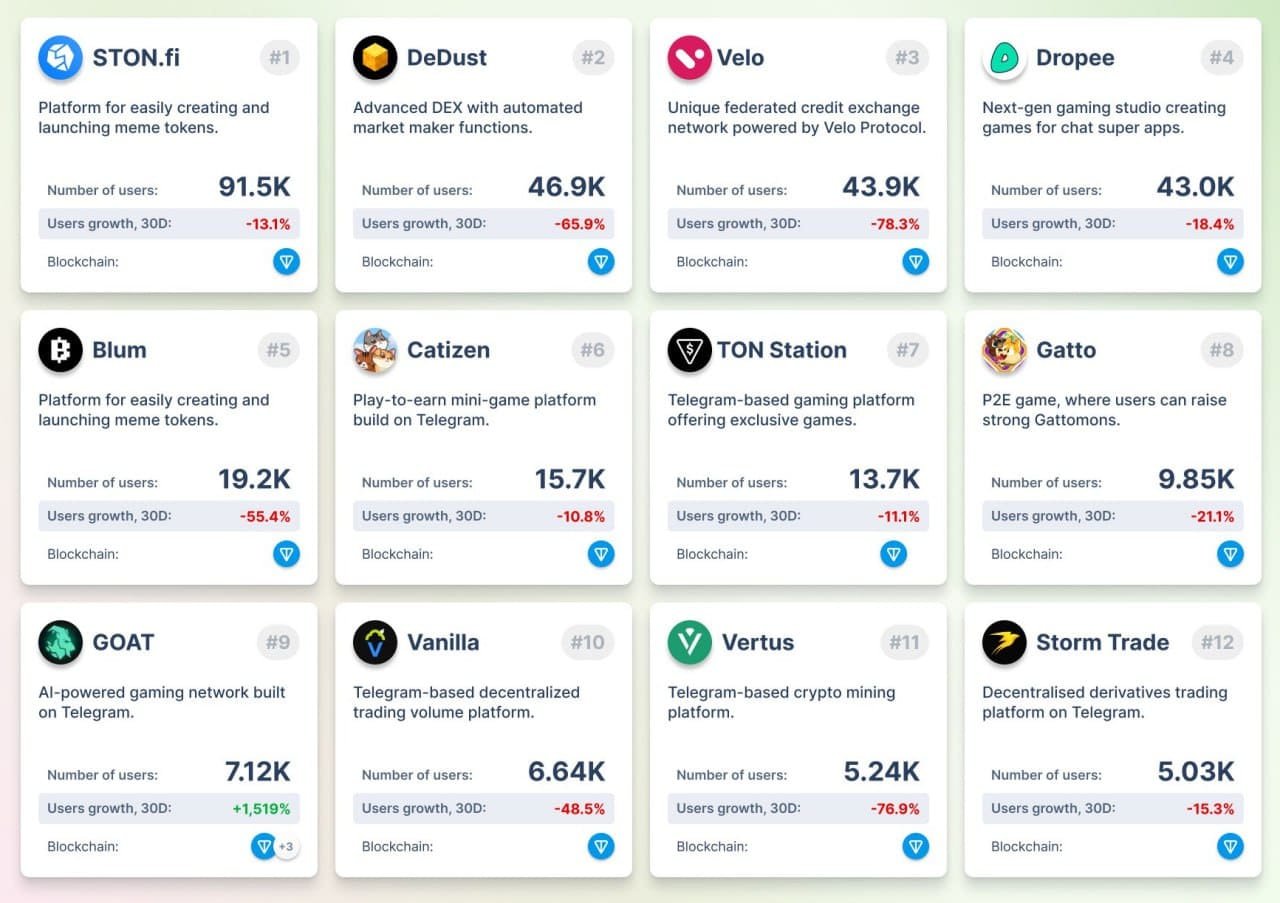Click the Vertus green logo icon
The image size is (1280, 903).
pyautogui.click(x=689, y=642)
